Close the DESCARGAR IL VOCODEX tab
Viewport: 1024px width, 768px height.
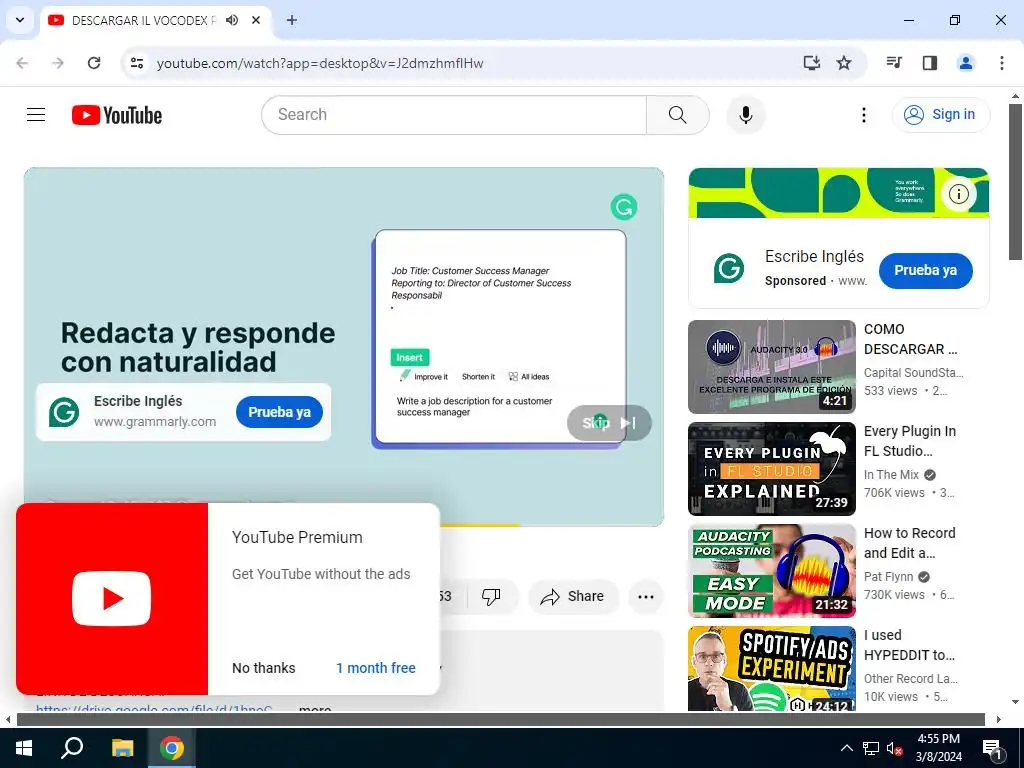point(256,20)
